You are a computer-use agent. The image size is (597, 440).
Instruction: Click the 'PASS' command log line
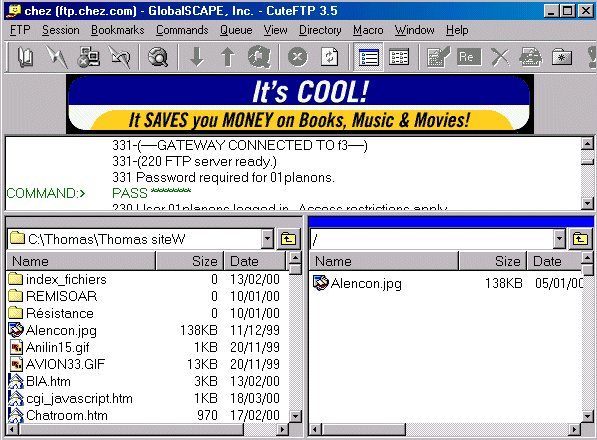point(152,193)
